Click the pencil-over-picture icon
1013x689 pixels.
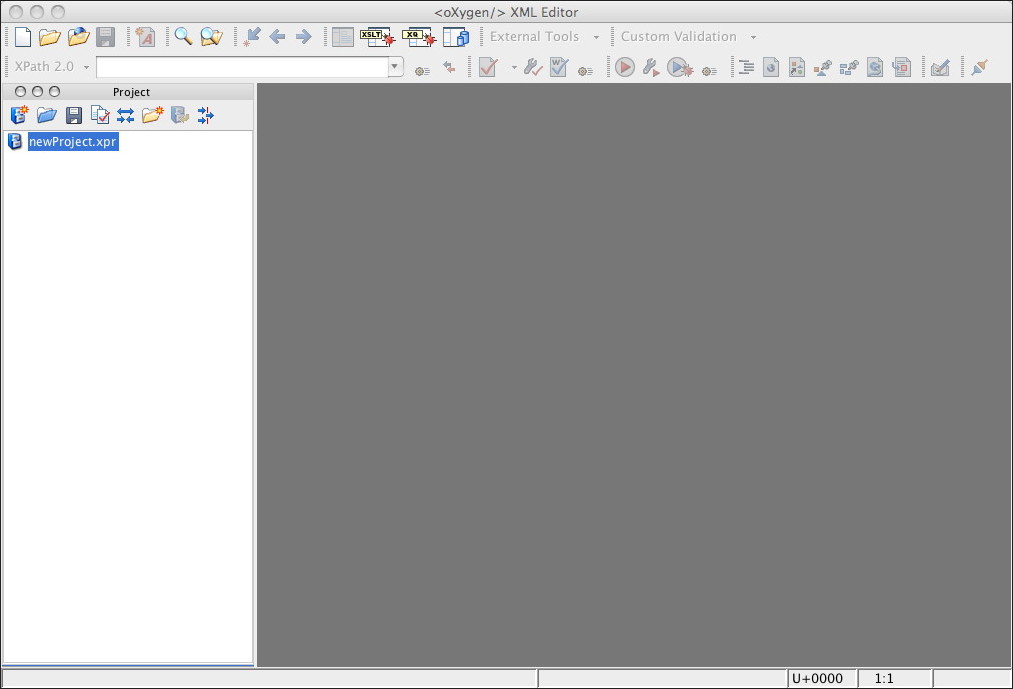(x=940, y=67)
